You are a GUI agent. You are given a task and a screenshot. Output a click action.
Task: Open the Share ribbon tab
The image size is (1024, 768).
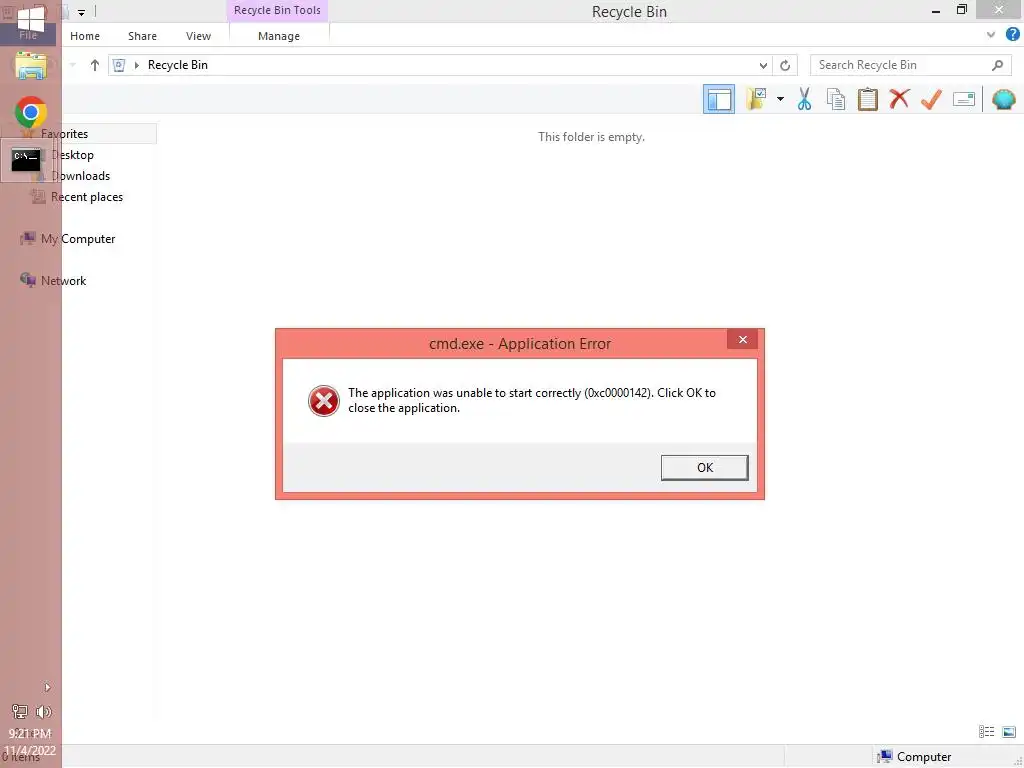pyautogui.click(x=142, y=36)
